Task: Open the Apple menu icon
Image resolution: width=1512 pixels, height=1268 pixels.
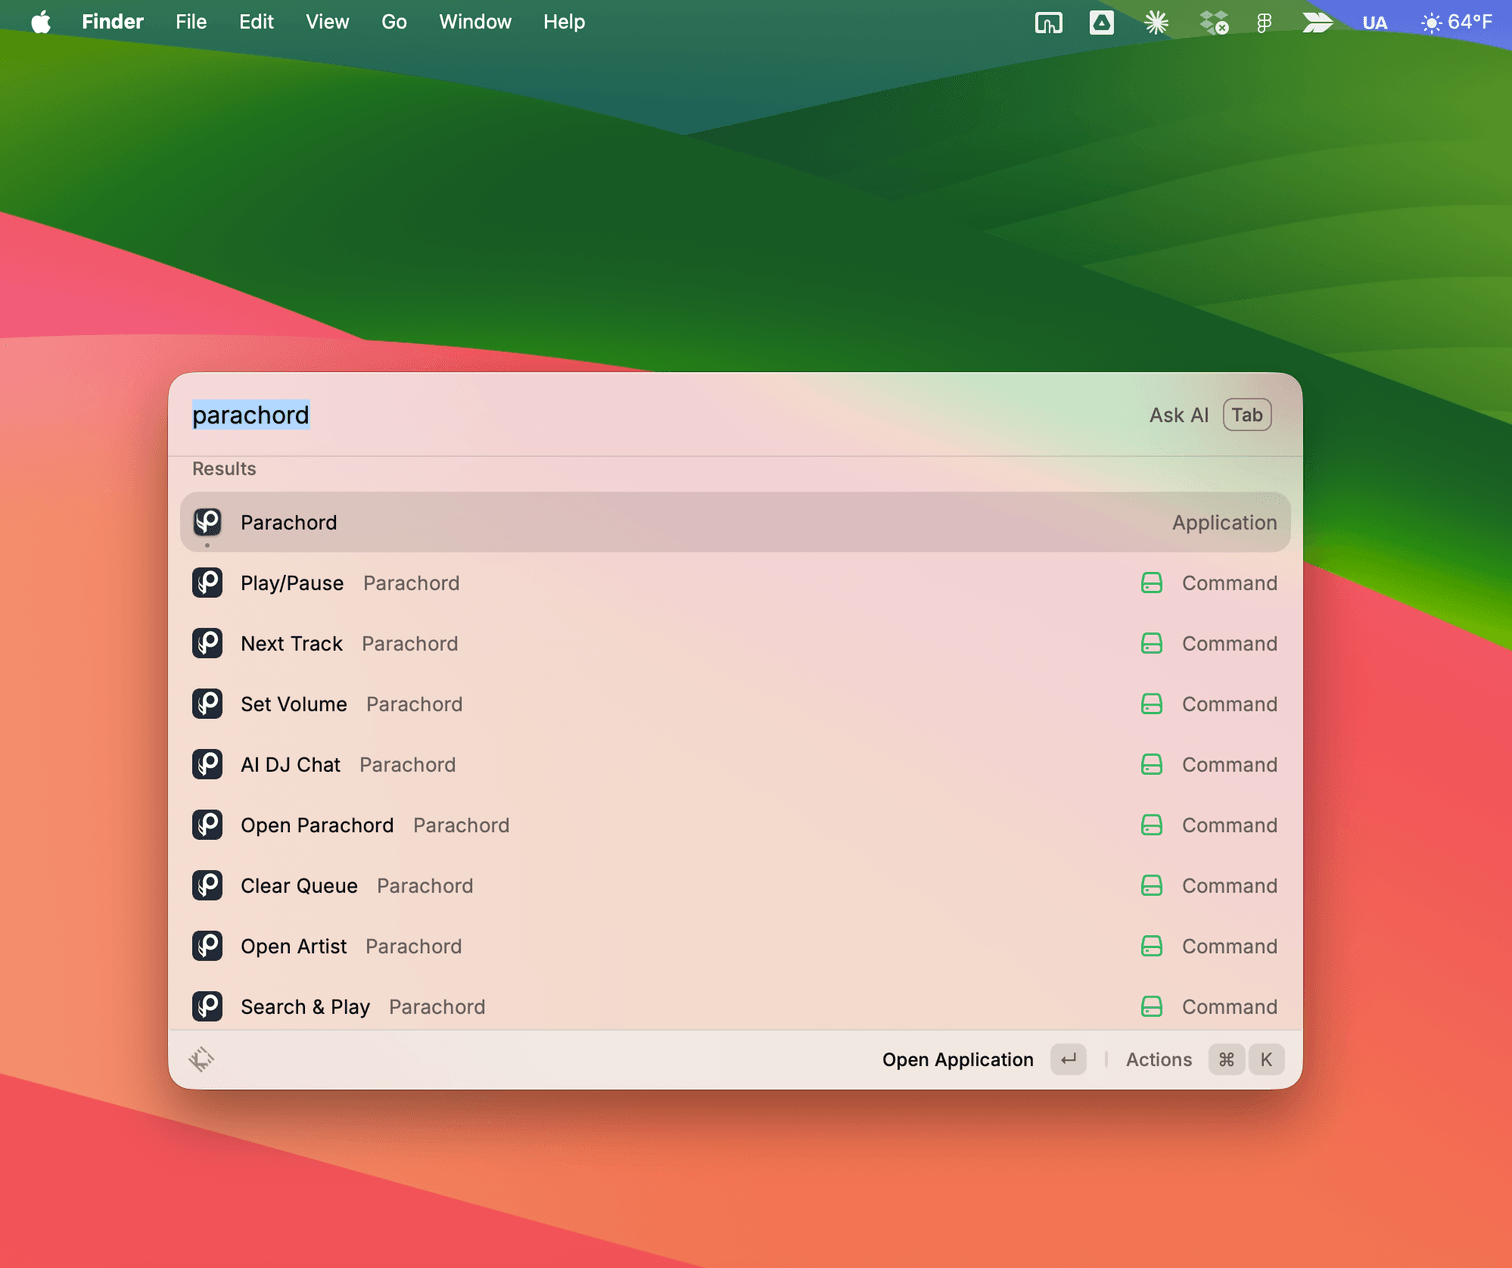Action: pyautogui.click(x=40, y=22)
